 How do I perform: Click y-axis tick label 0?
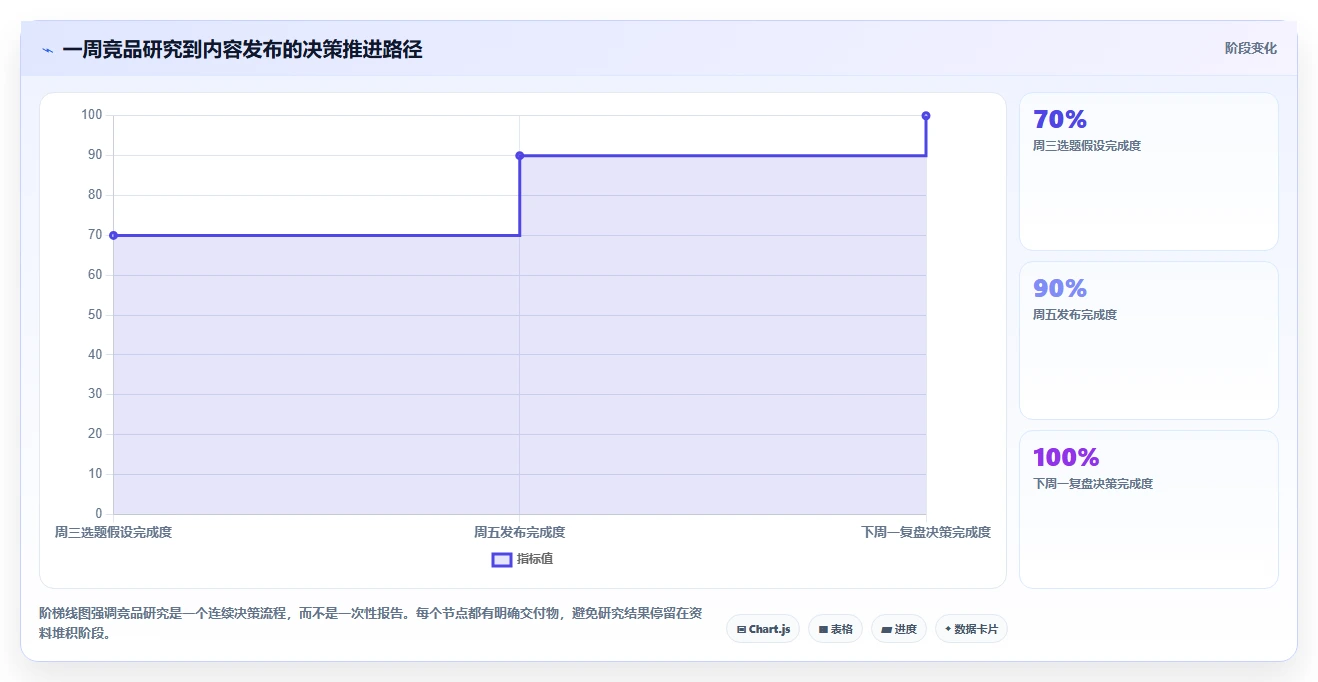coord(99,514)
